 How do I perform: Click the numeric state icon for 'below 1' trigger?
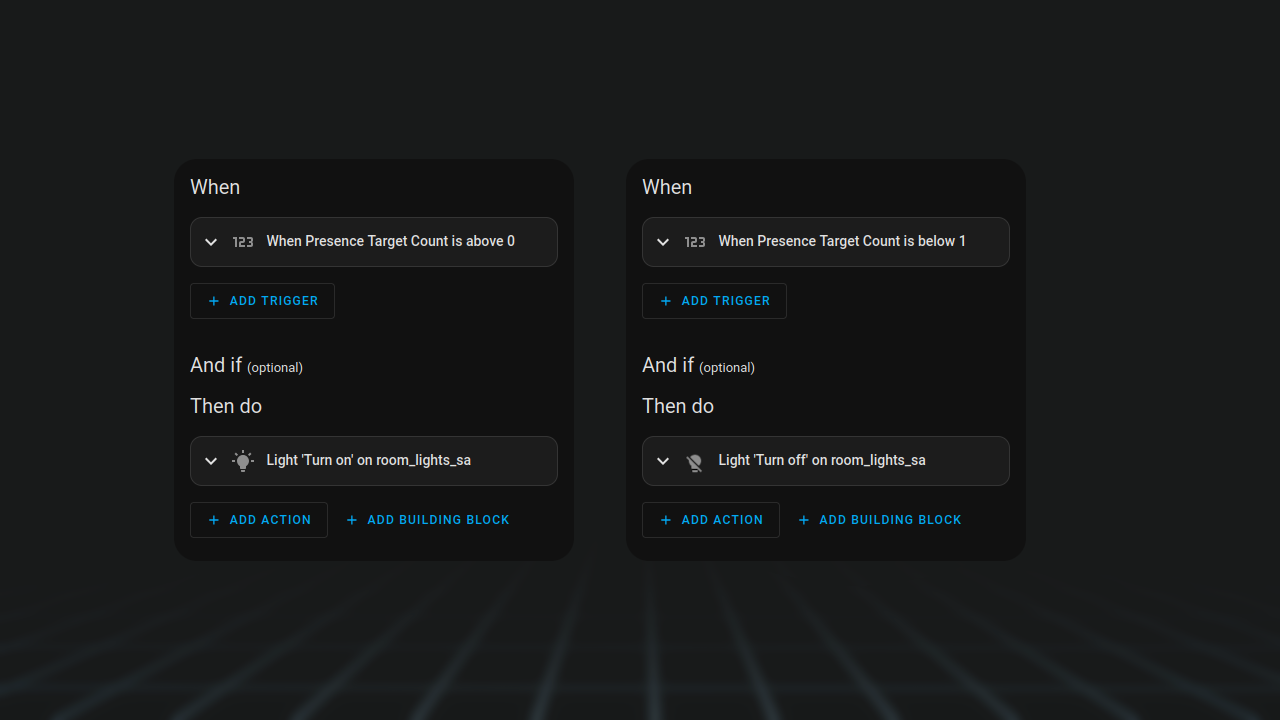click(695, 242)
